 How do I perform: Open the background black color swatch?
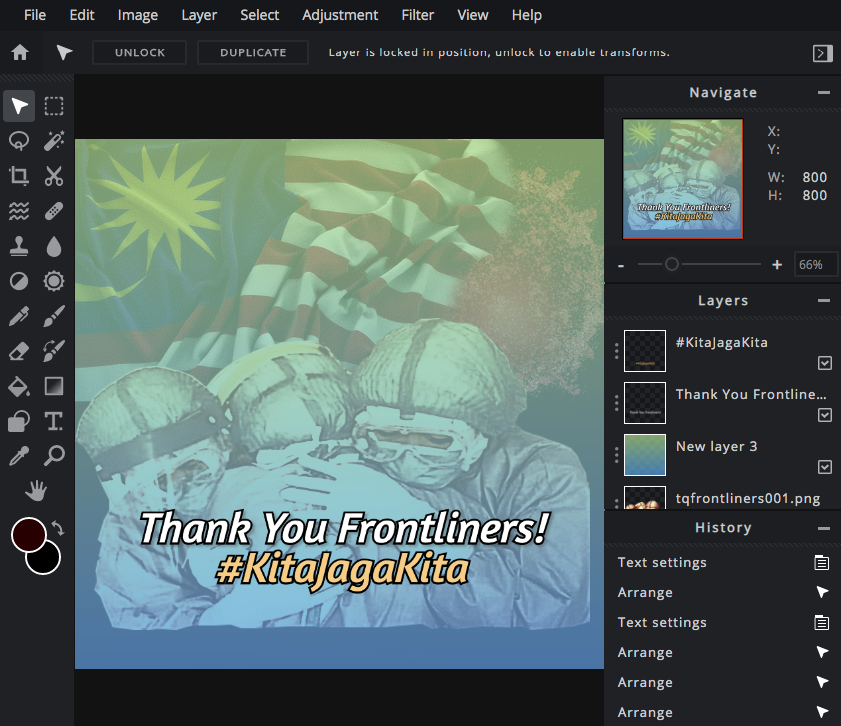coord(47,561)
